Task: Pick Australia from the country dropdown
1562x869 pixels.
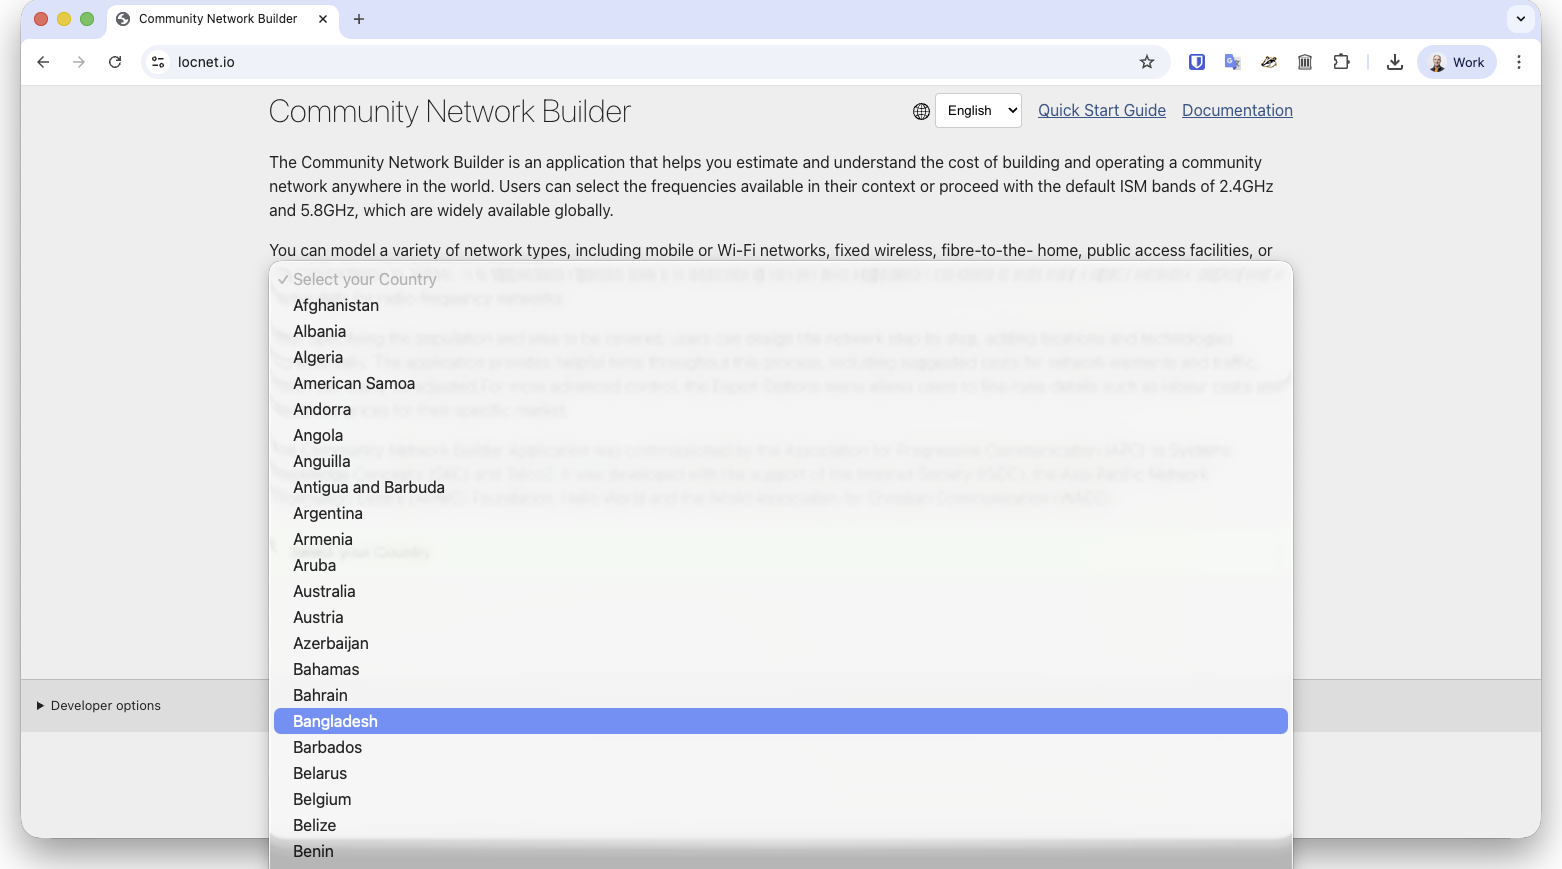Action: pyautogui.click(x=324, y=591)
